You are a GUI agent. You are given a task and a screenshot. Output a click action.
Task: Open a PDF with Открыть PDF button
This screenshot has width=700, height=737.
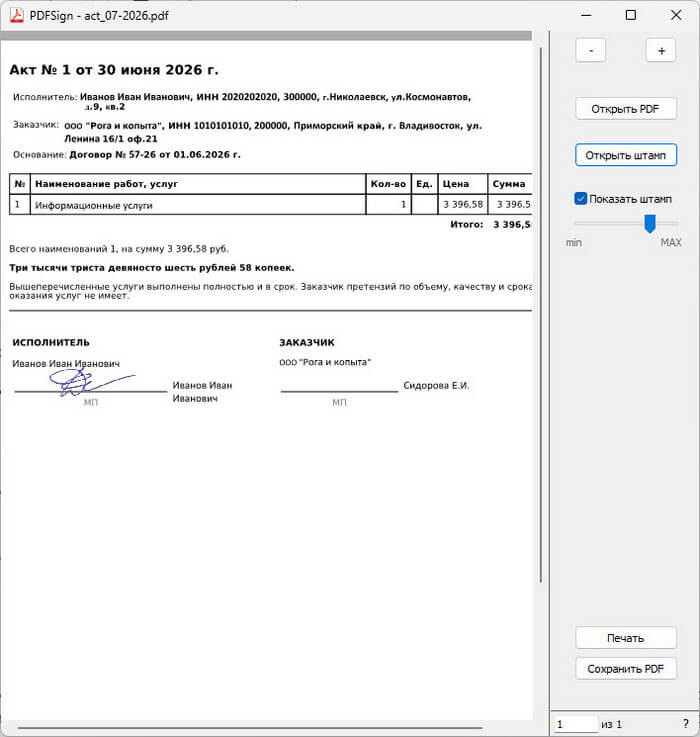[x=626, y=109]
